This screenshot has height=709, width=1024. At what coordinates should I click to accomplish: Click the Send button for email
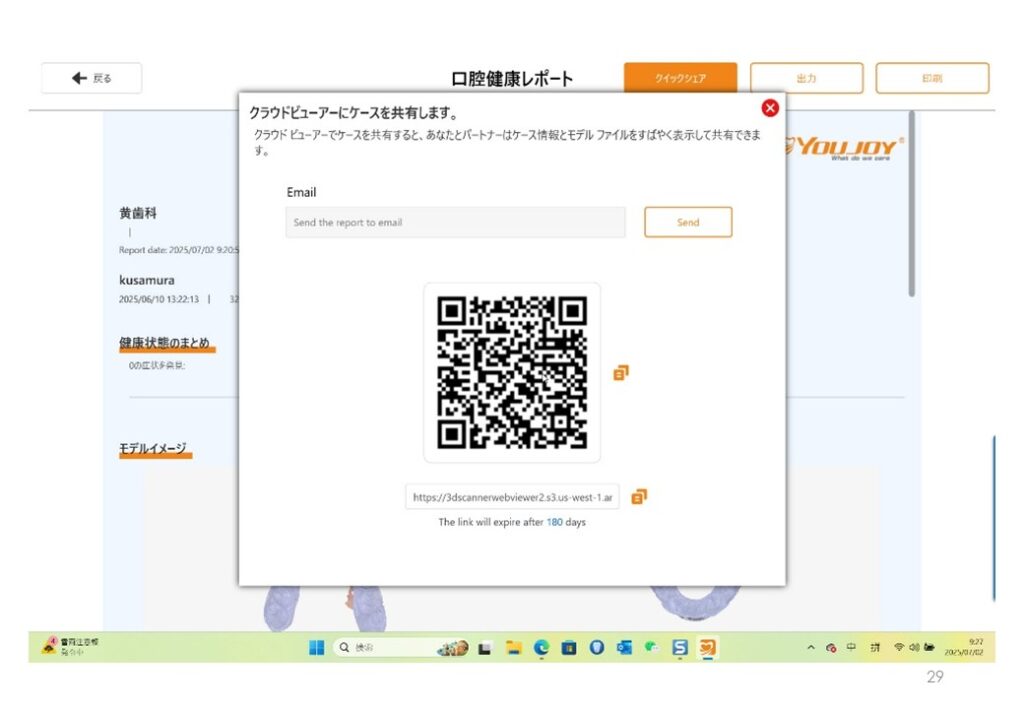click(688, 222)
